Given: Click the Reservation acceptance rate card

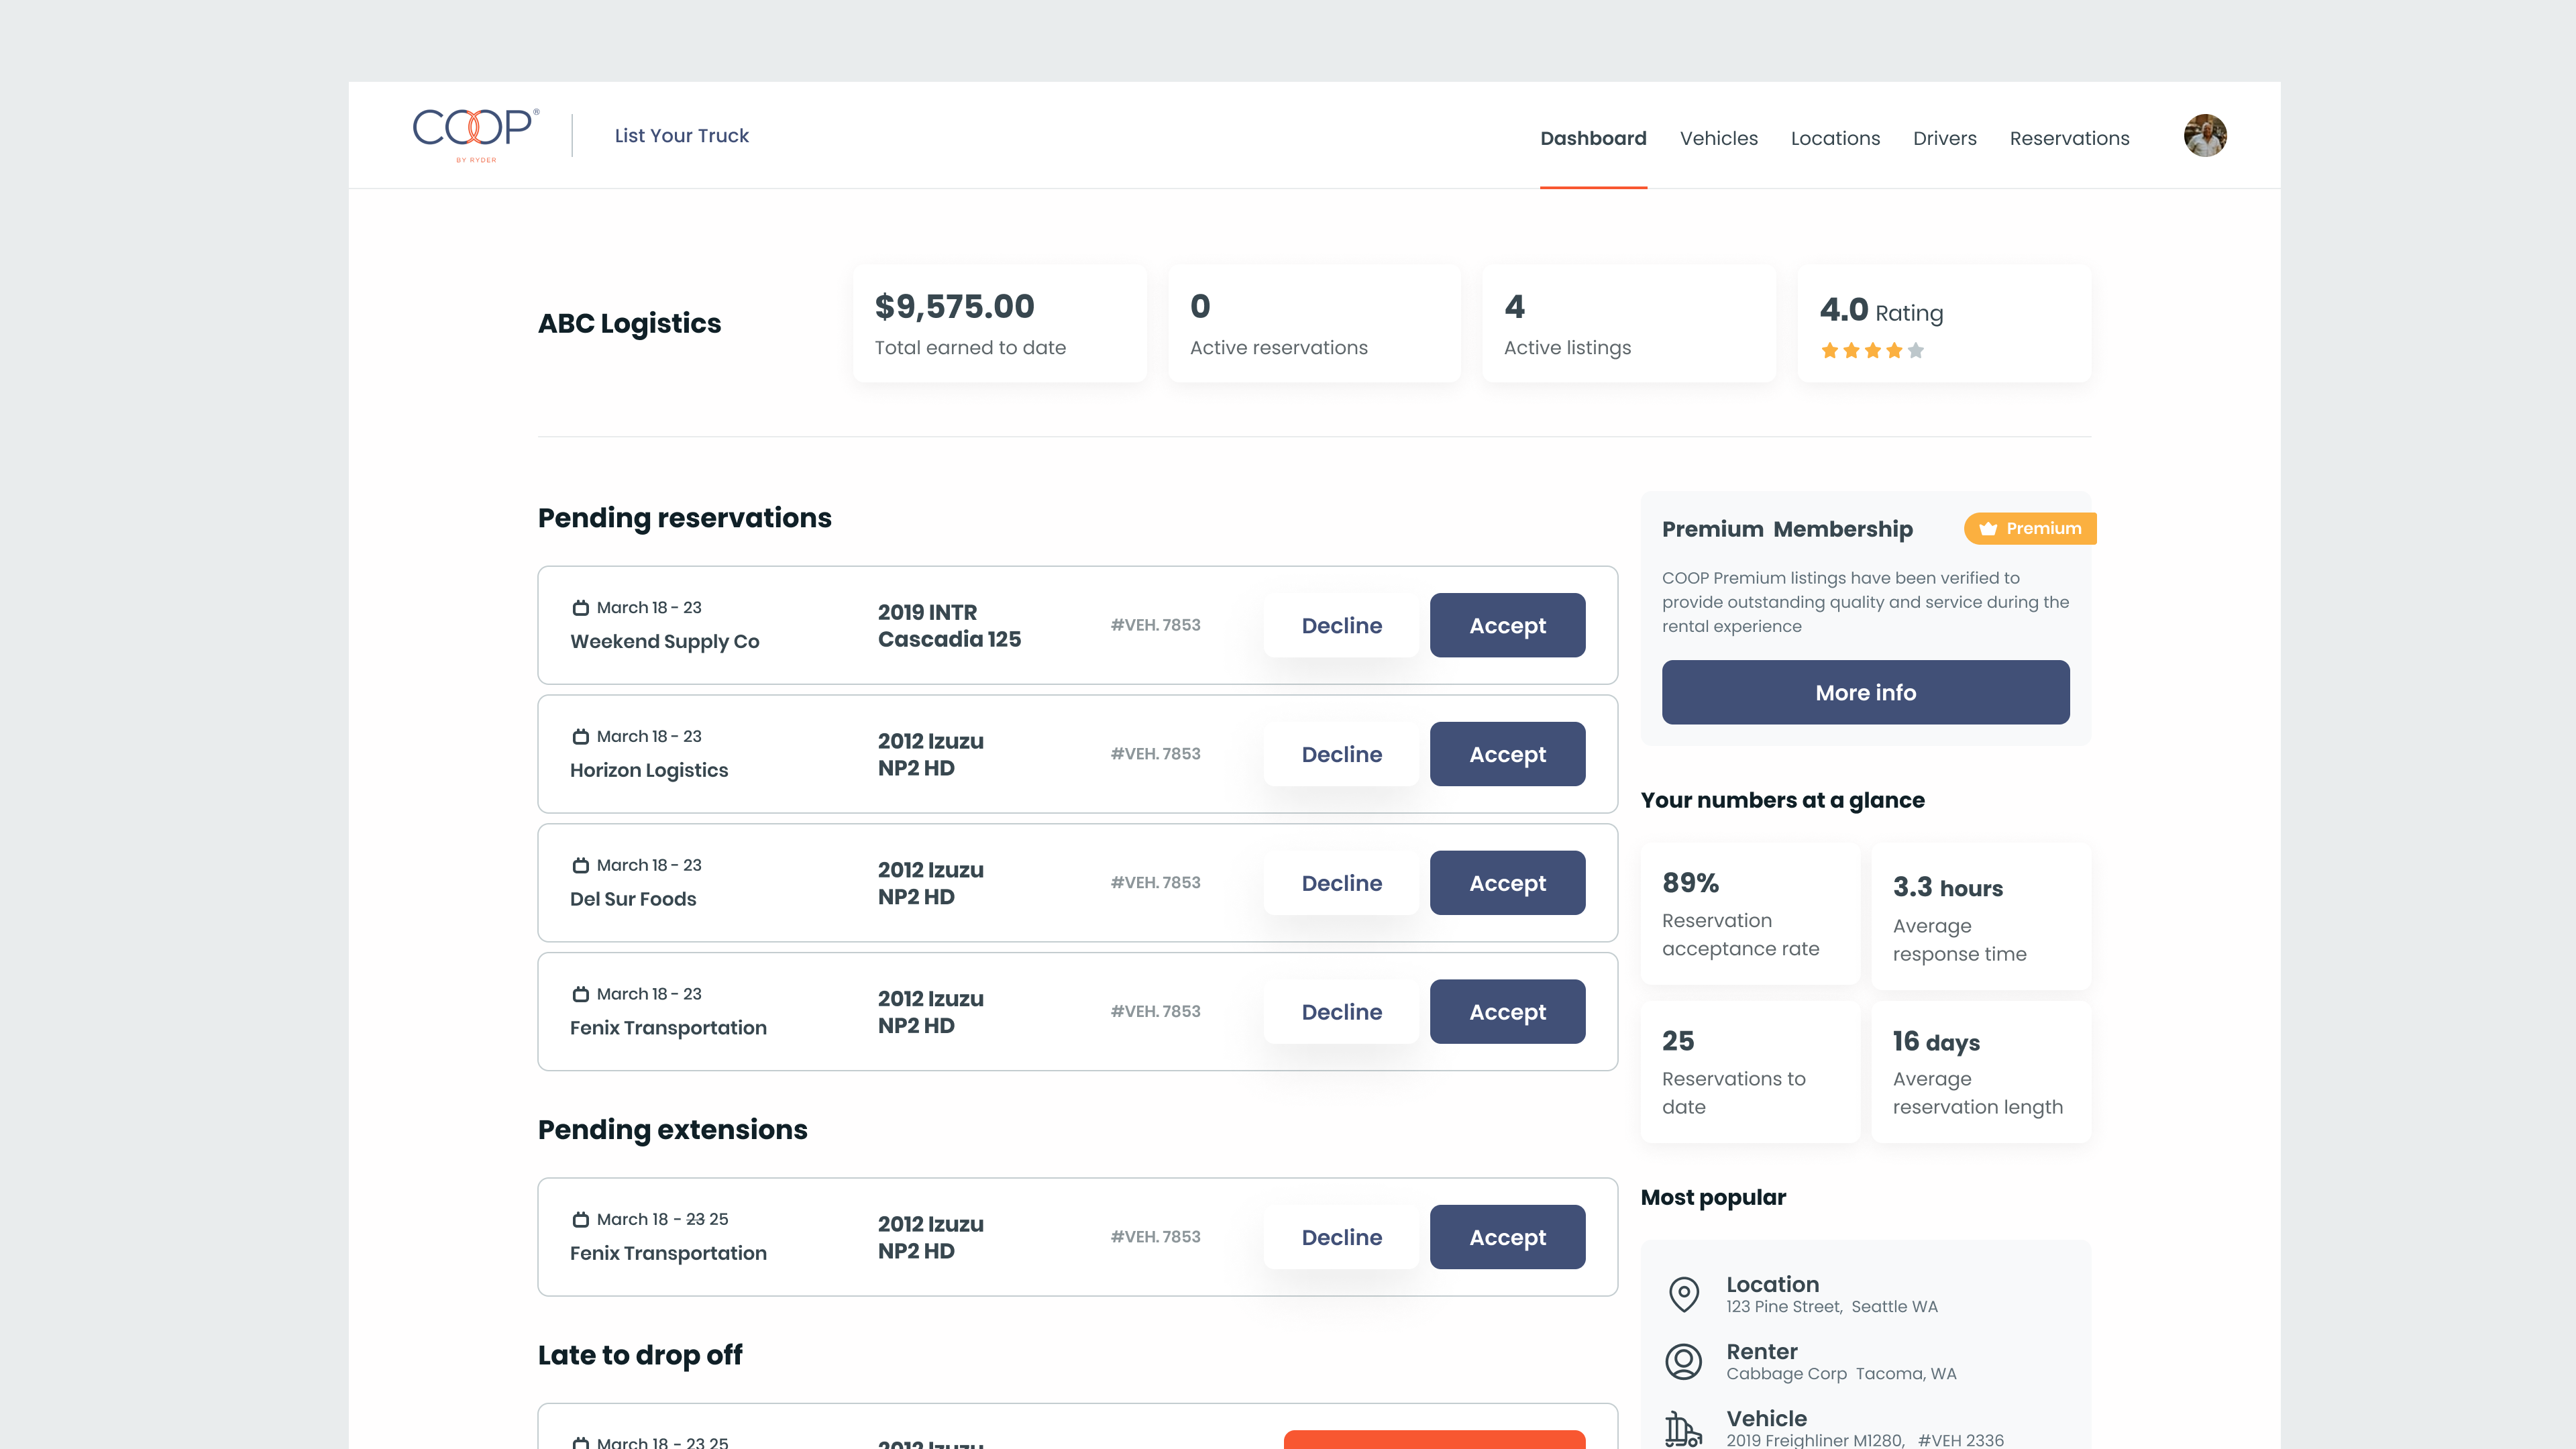Looking at the screenshot, I should coord(1750,914).
